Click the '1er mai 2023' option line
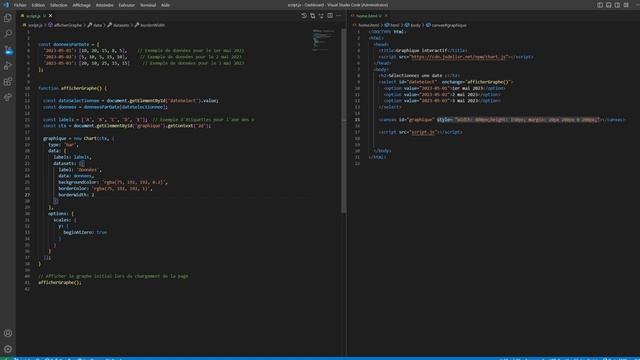The width and height of the screenshot is (640, 360). 444,88
